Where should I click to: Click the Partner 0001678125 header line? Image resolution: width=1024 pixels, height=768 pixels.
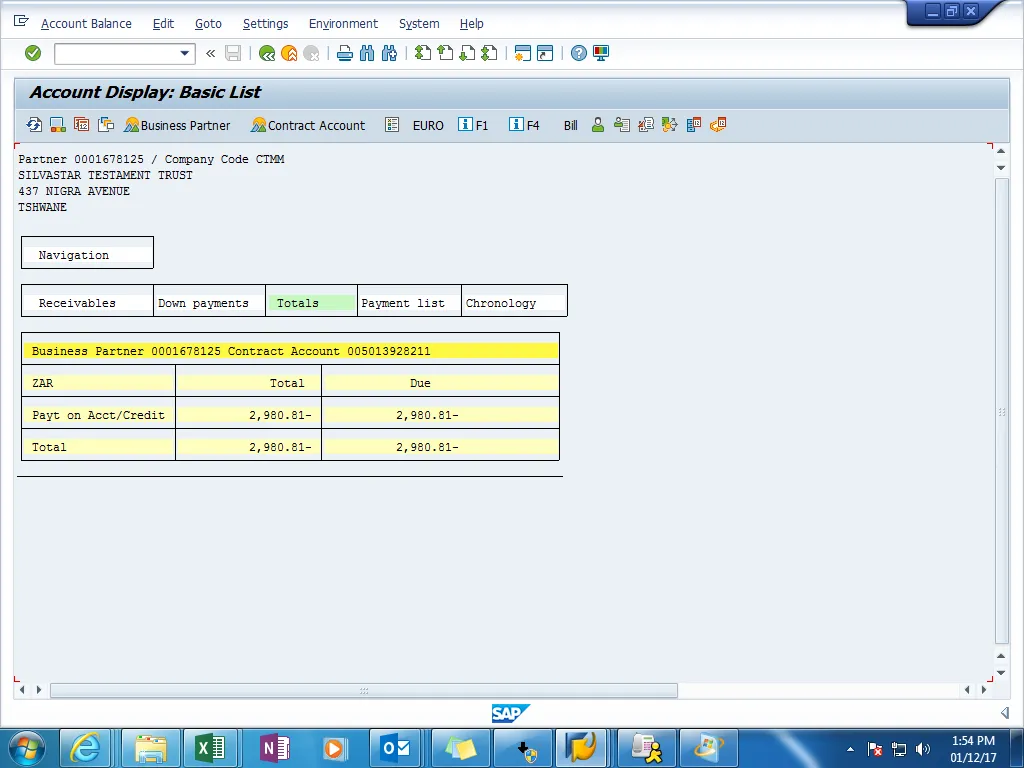(x=152, y=159)
